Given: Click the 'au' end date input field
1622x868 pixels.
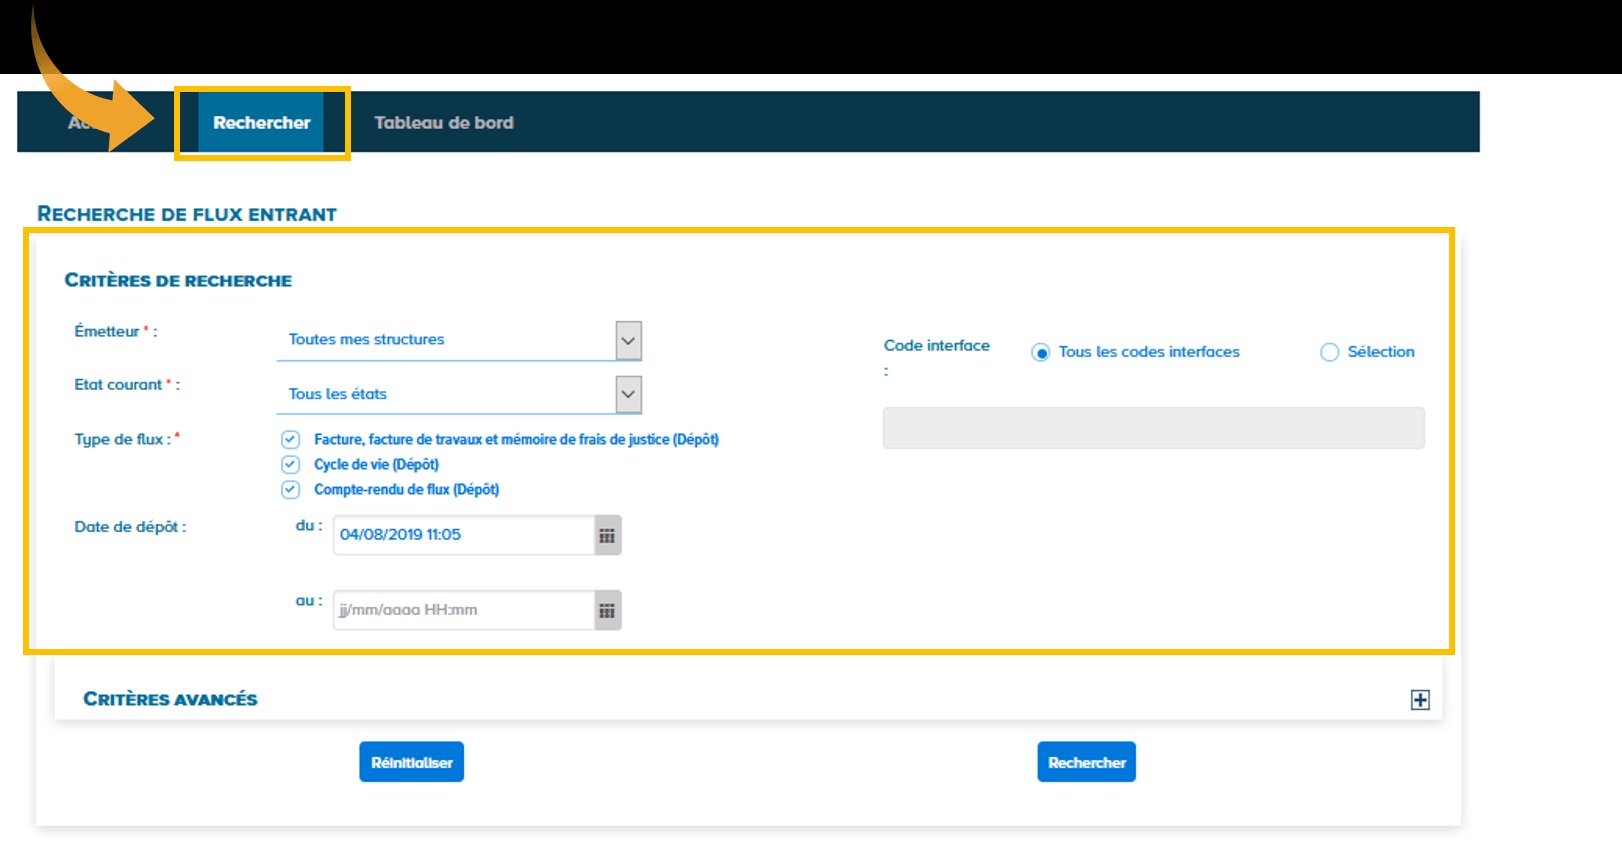Looking at the screenshot, I should pos(464,610).
